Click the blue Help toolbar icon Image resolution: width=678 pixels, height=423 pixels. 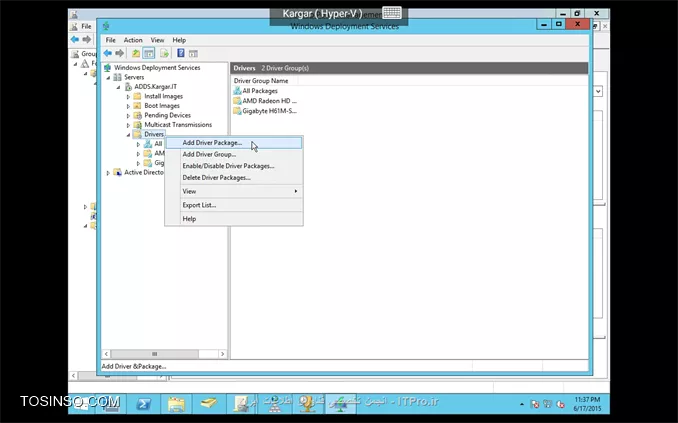pyautogui.click(x=181, y=53)
